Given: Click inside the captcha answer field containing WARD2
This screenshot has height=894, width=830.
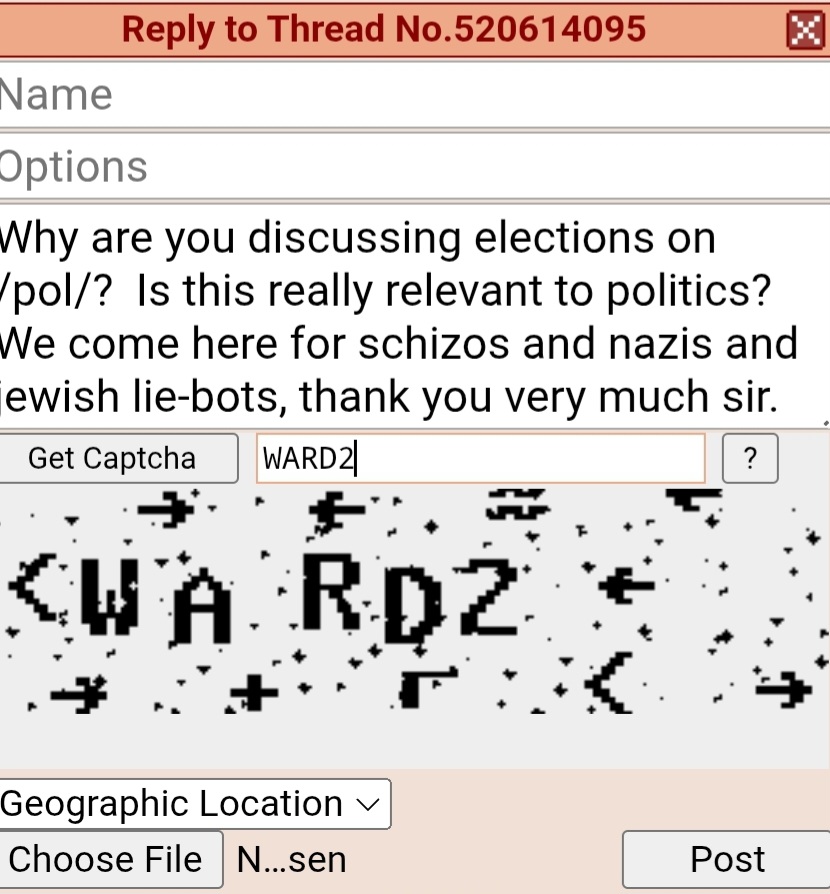Looking at the screenshot, I should click(x=481, y=458).
